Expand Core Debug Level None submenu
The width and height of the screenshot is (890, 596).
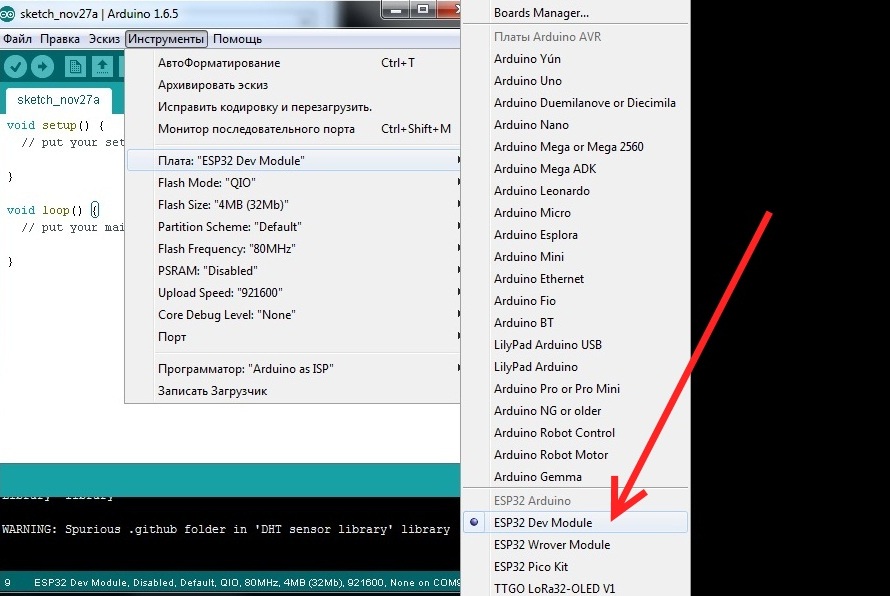pos(293,315)
